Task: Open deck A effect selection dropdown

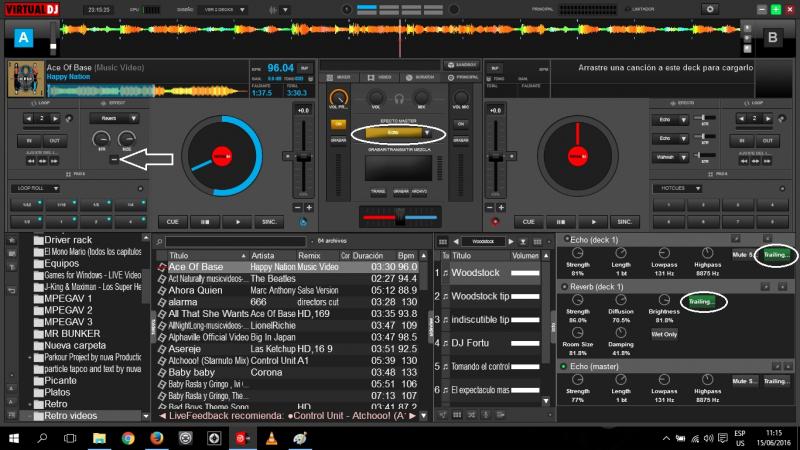Action: [114, 118]
